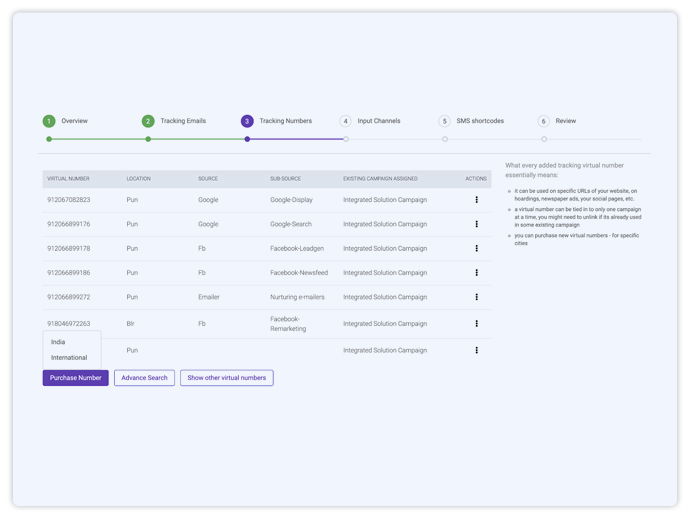Choose India from purchase dropdown
The height and width of the screenshot is (517, 689).
[58, 342]
